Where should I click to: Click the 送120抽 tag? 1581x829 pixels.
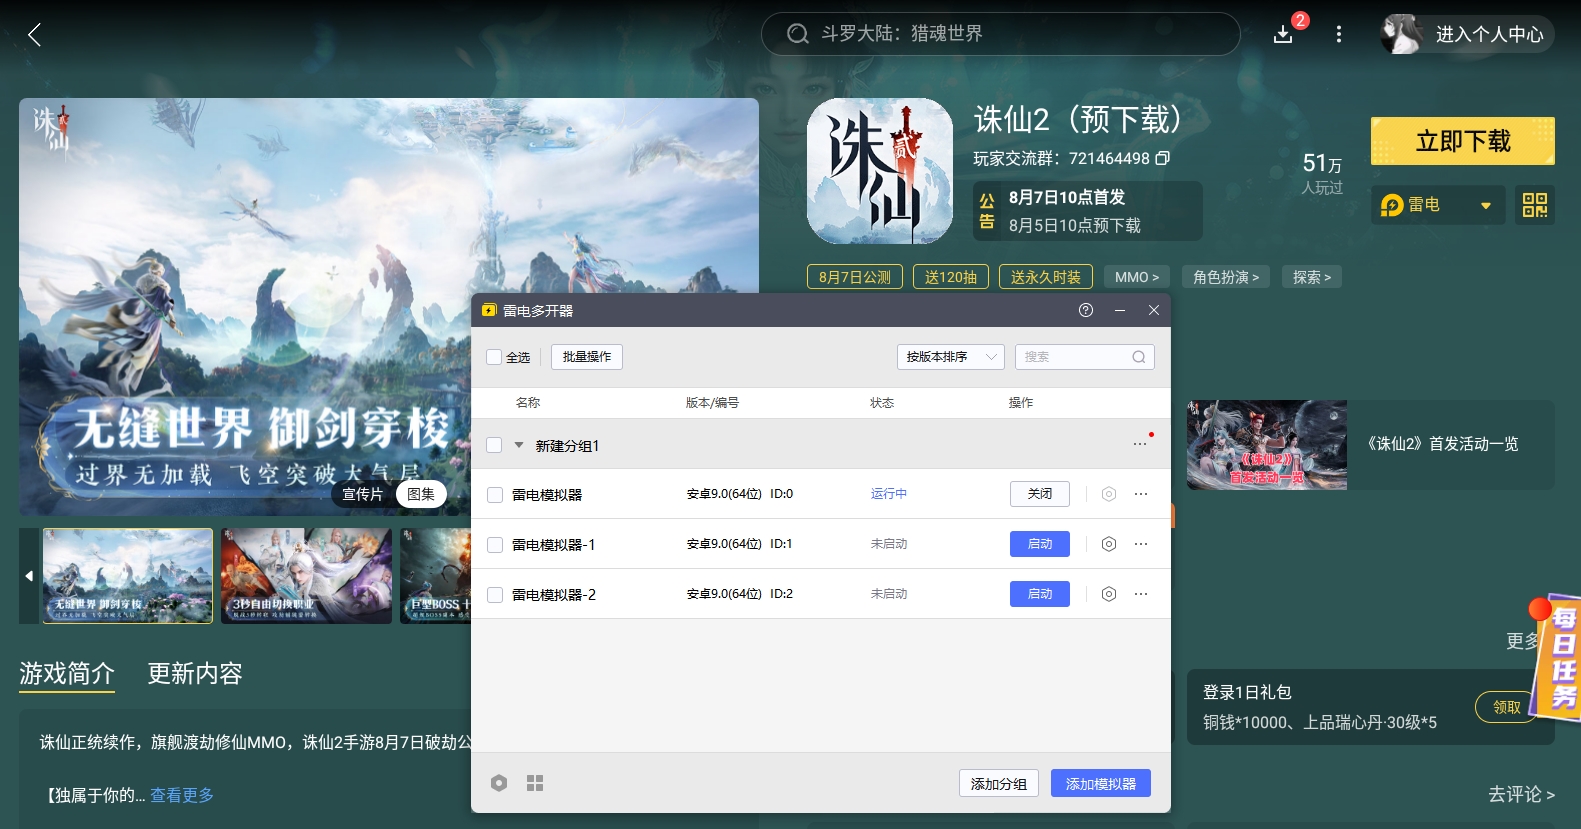tap(951, 277)
